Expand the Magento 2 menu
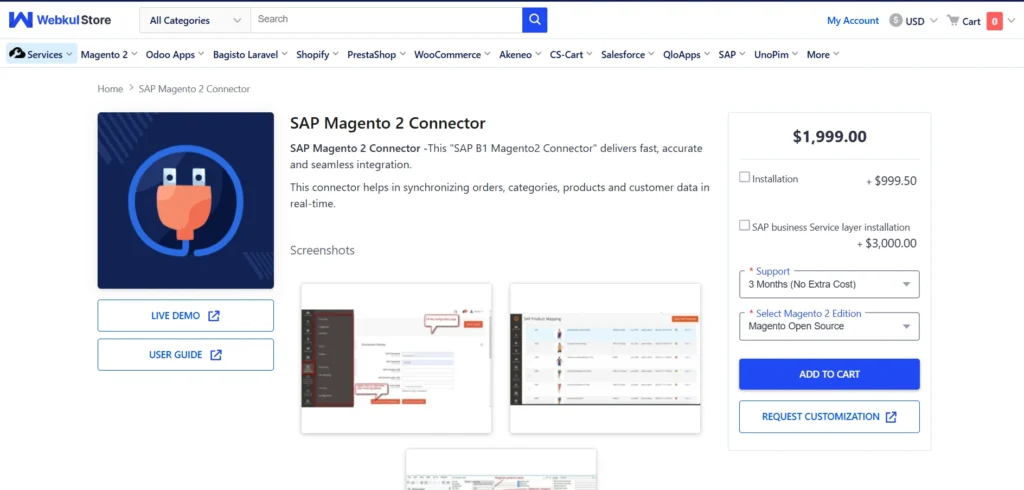 click(109, 55)
